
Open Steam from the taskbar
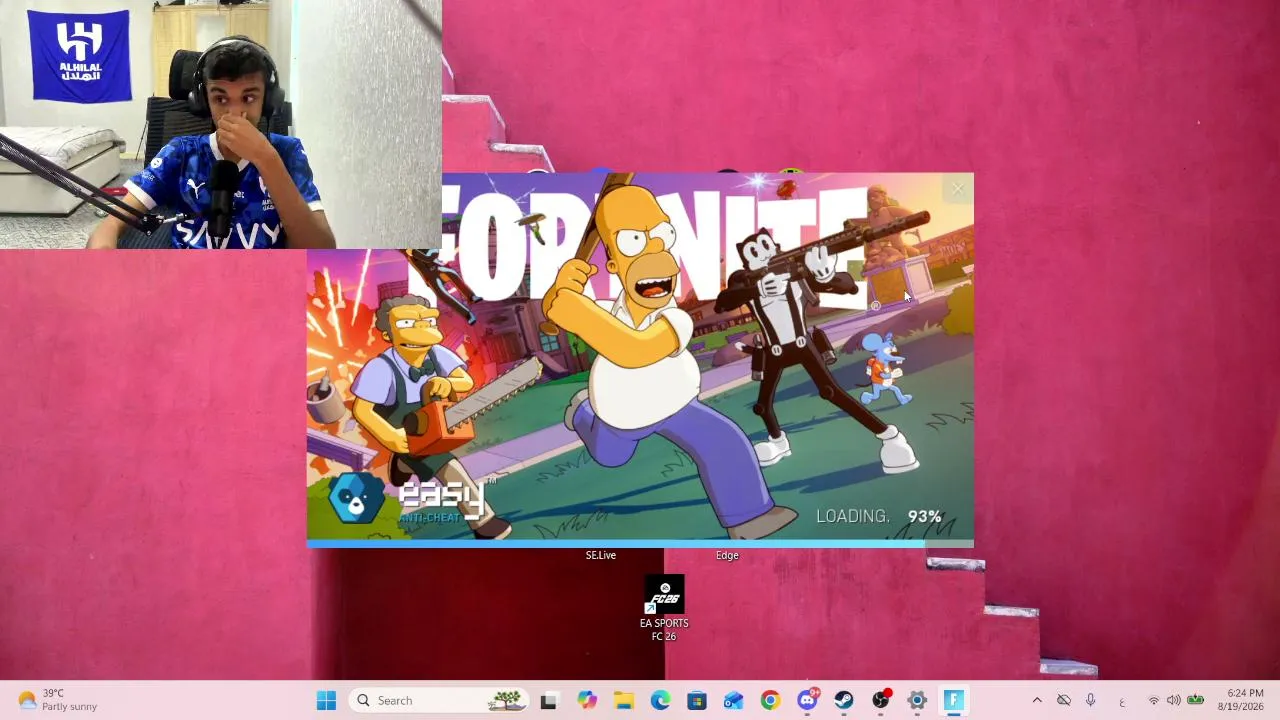click(844, 701)
